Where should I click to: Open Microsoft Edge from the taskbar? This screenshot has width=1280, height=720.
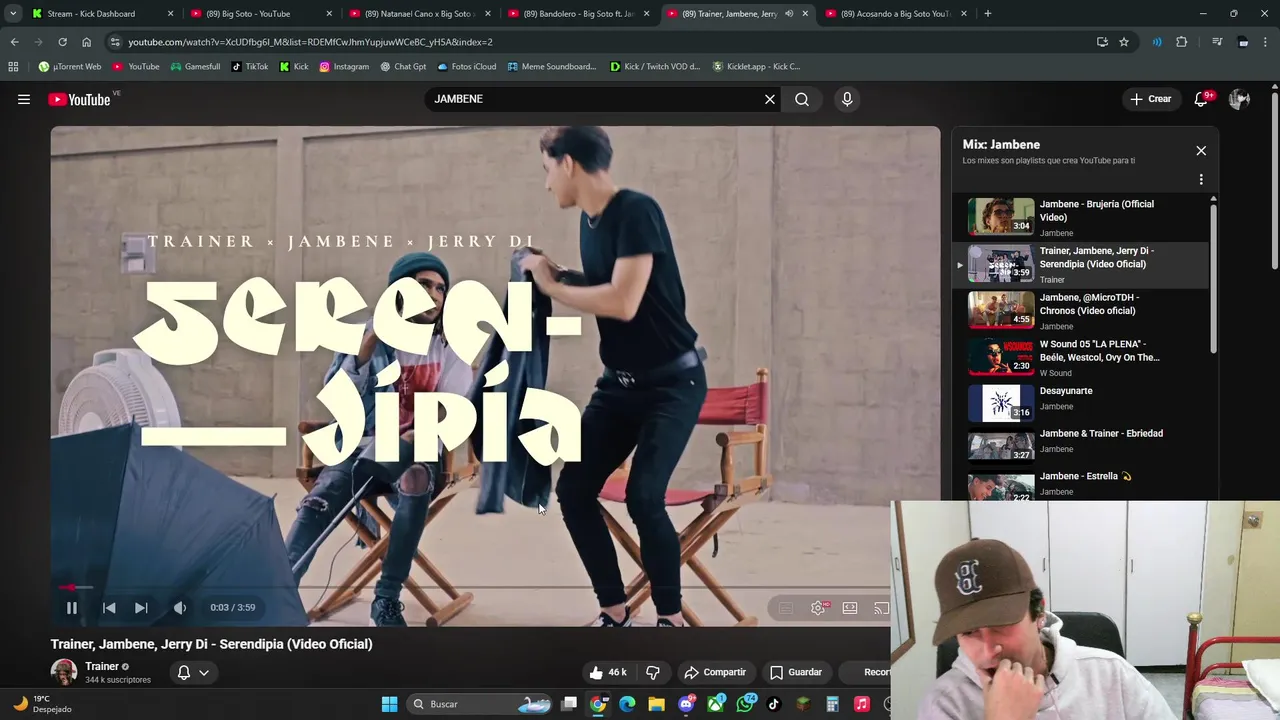(x=627, y=704)
